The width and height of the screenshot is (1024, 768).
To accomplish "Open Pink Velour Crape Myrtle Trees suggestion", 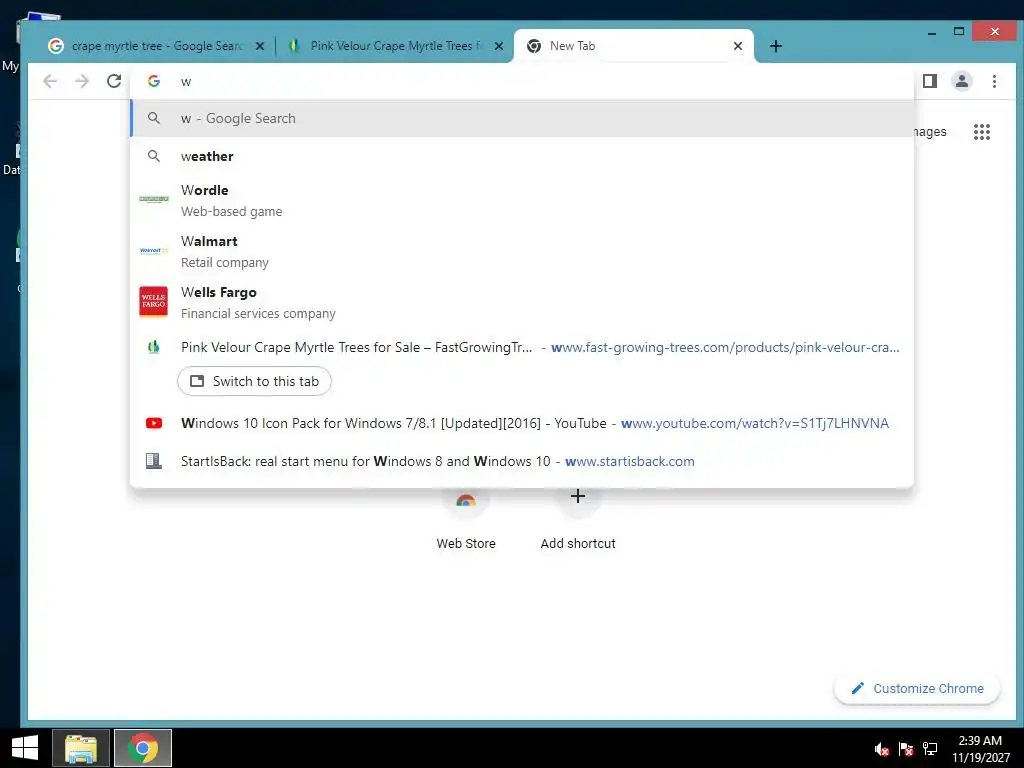I will click(x=522, y=347).
